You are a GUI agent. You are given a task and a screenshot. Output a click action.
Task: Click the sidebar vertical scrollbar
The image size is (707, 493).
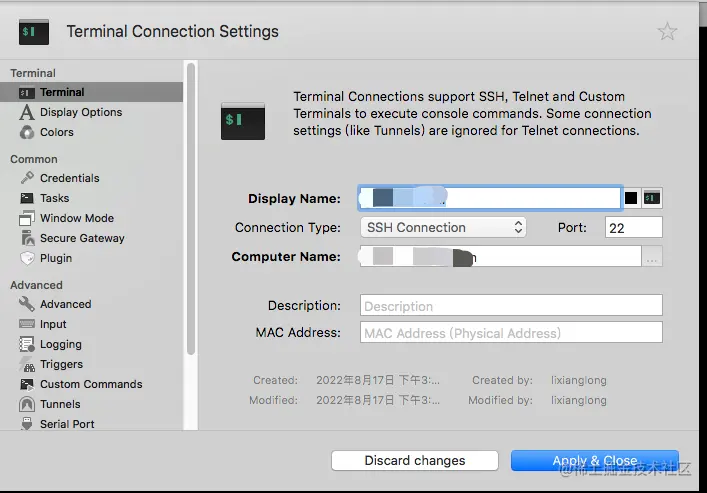click(x=190, y=210)
